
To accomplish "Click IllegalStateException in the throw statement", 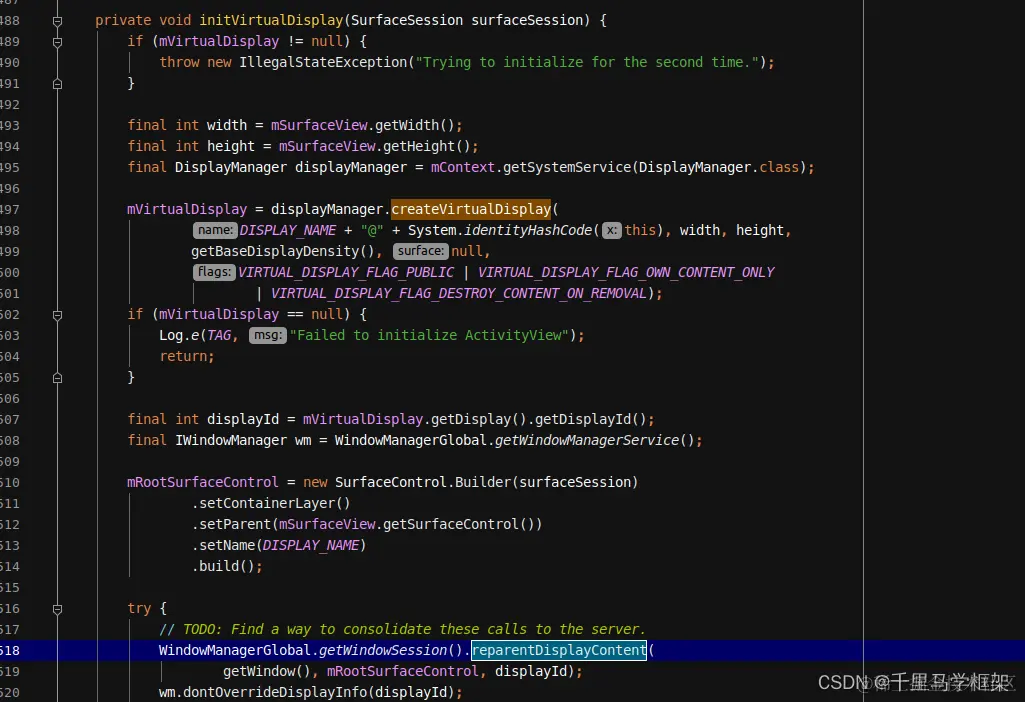I will pyautogui.click(x=323, y=62).
